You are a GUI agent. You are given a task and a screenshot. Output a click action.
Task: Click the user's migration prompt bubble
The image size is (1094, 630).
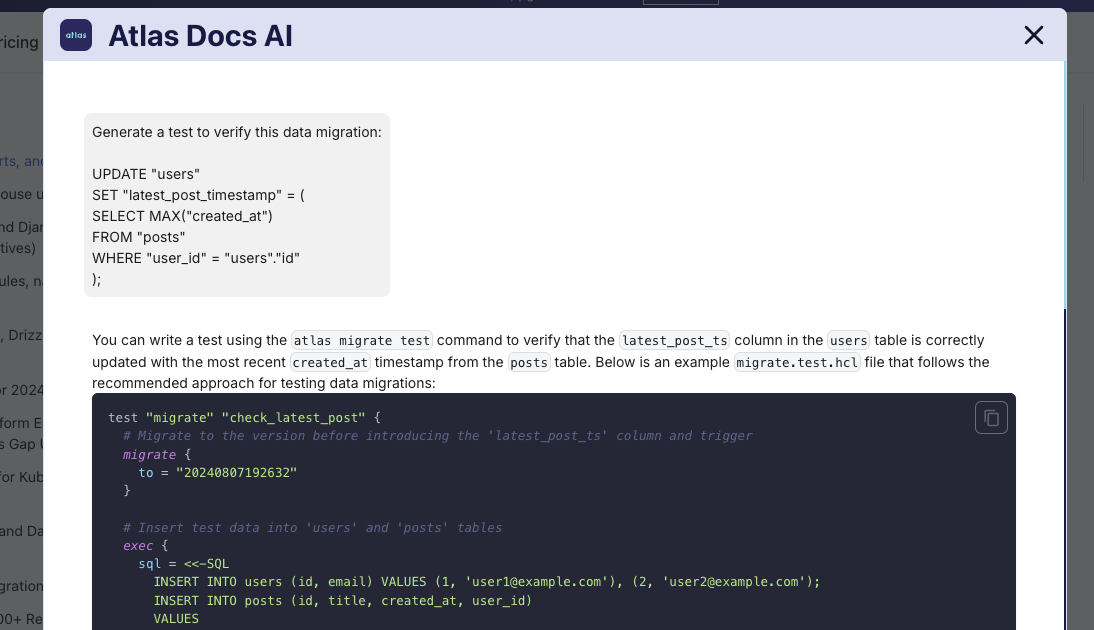tap(236, 204)
